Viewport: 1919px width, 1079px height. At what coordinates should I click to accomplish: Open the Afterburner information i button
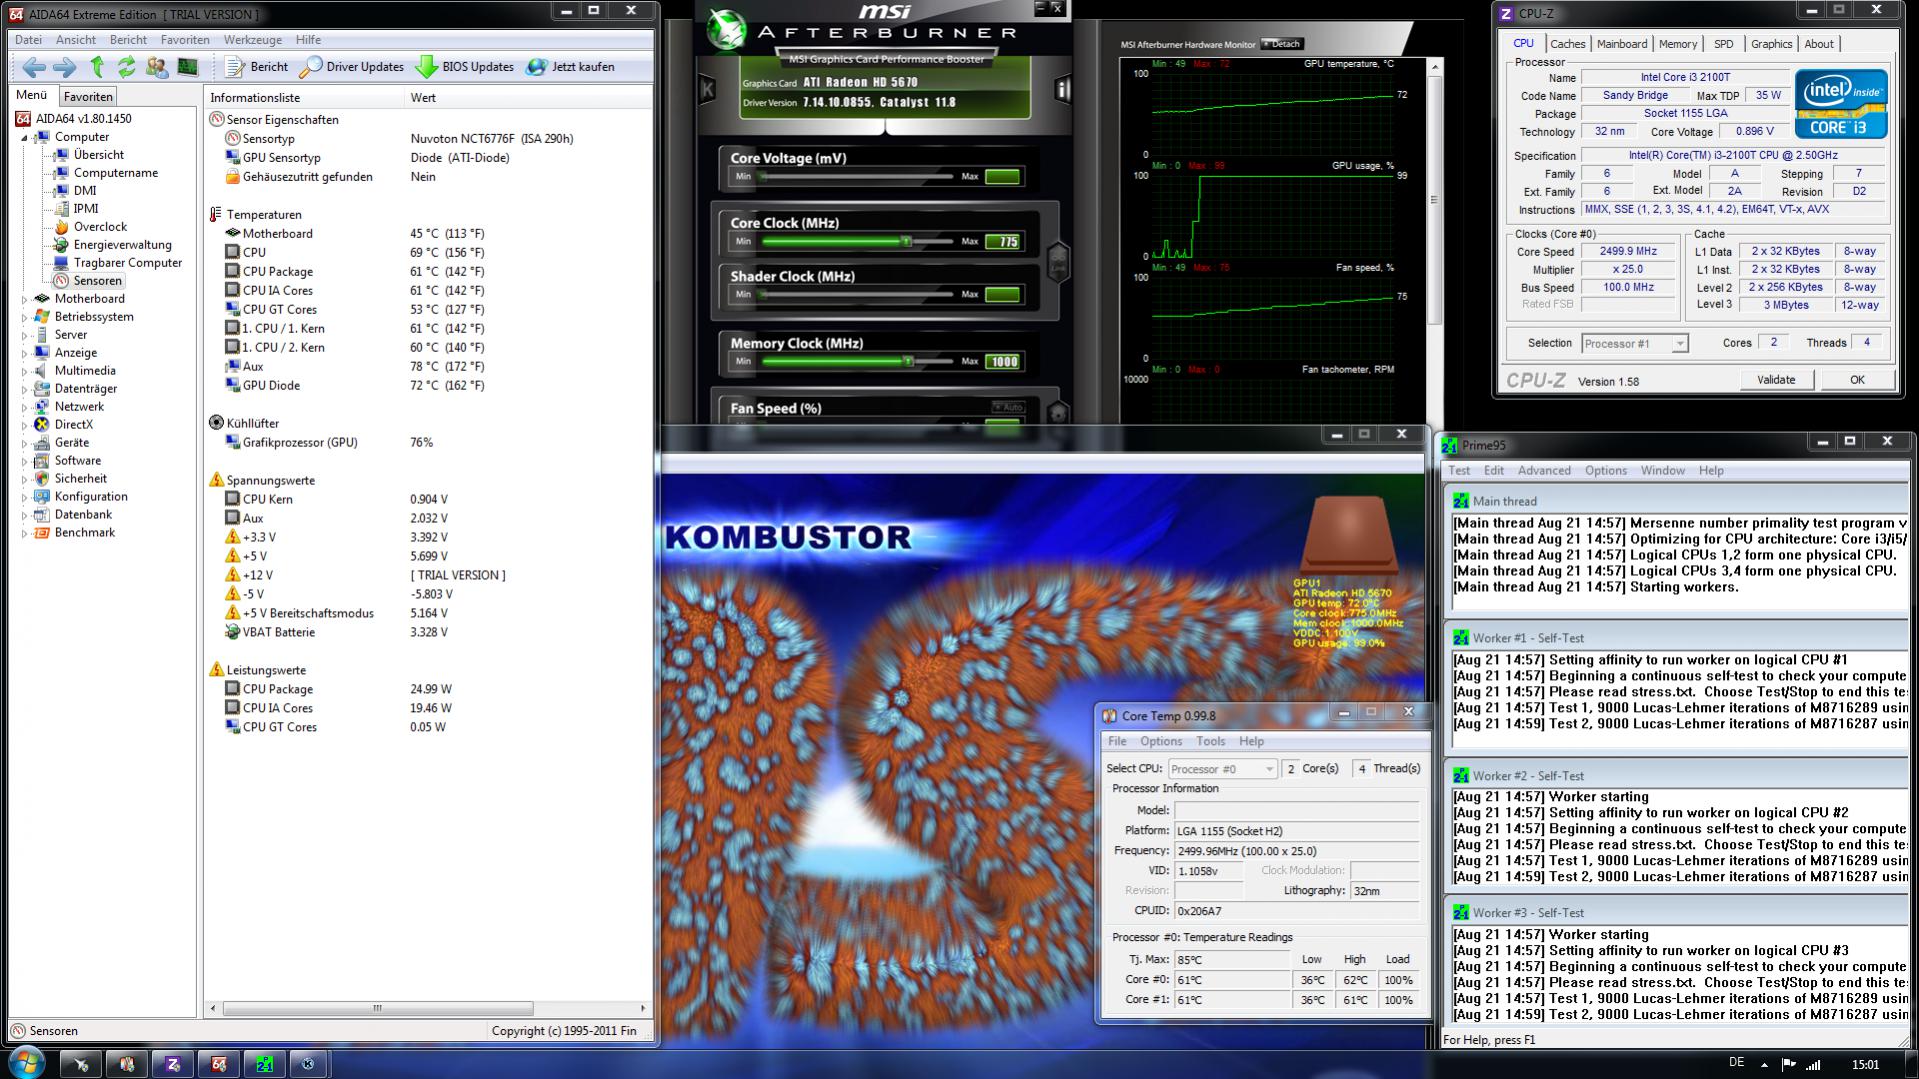(x=1063, y=89)
